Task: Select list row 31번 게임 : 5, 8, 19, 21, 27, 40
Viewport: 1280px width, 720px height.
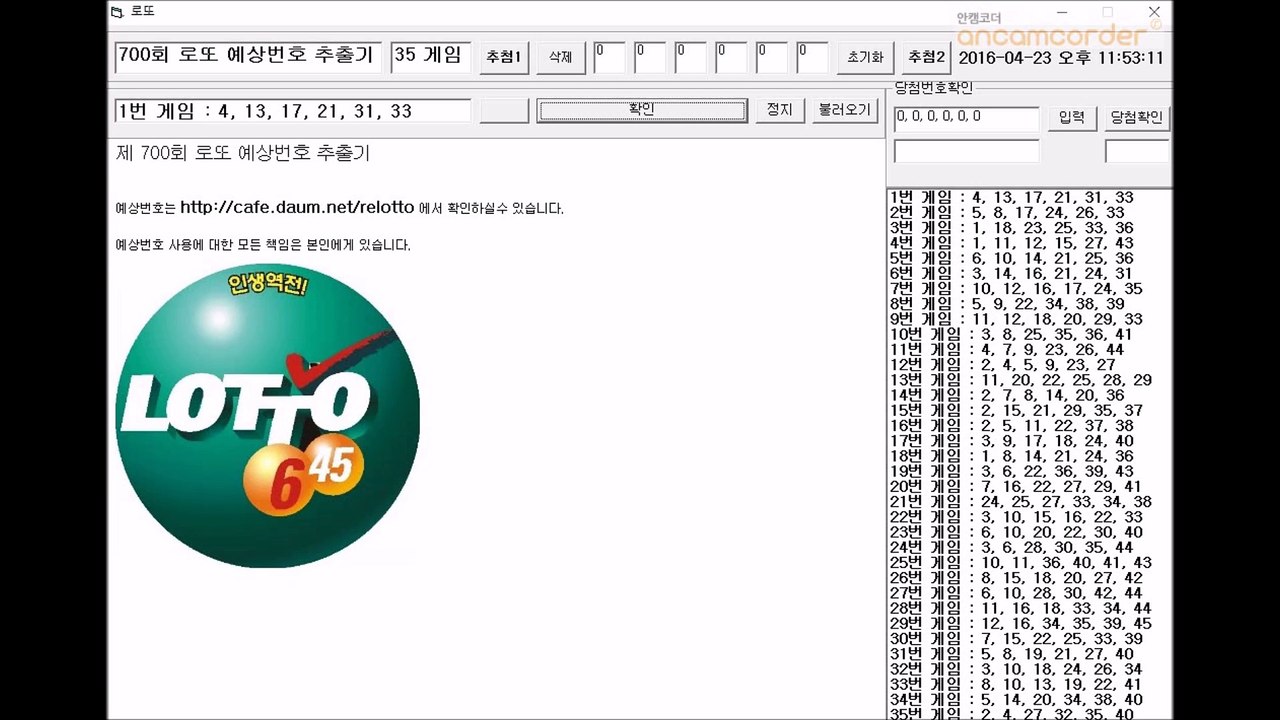Action: [1012, 654]
